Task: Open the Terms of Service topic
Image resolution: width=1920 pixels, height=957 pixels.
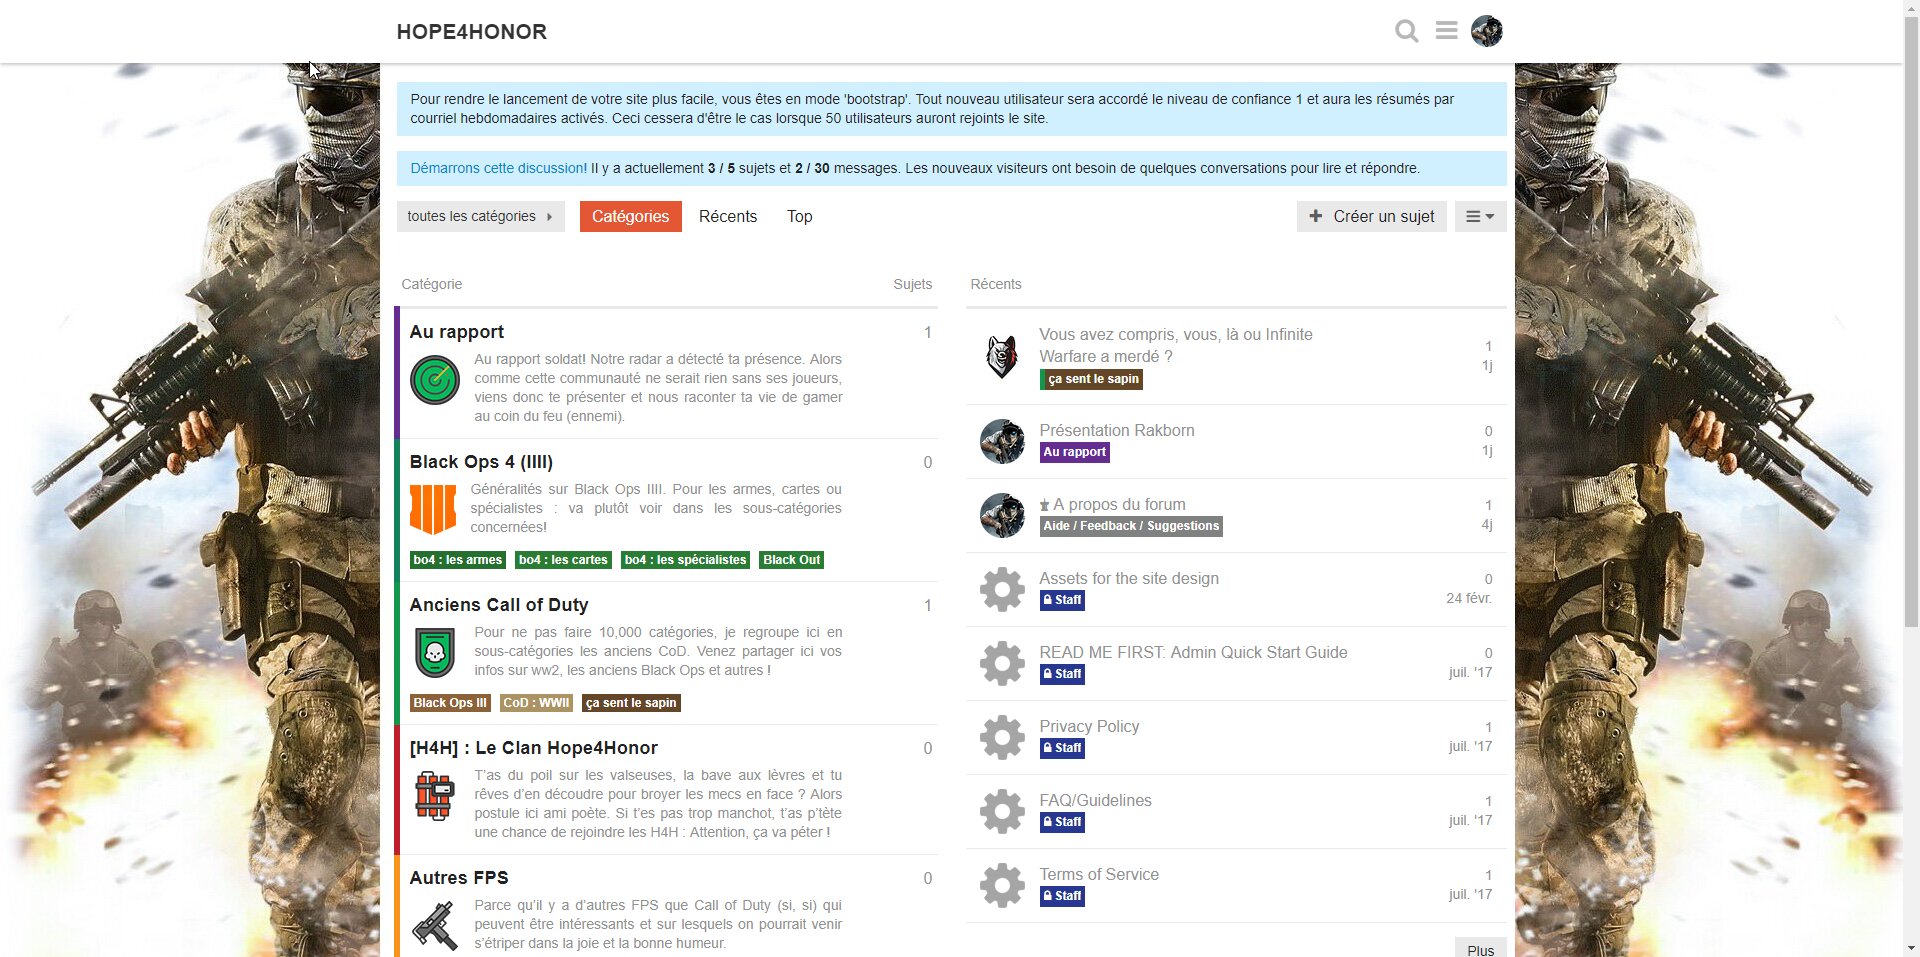Action: [x=1099, y=874]
